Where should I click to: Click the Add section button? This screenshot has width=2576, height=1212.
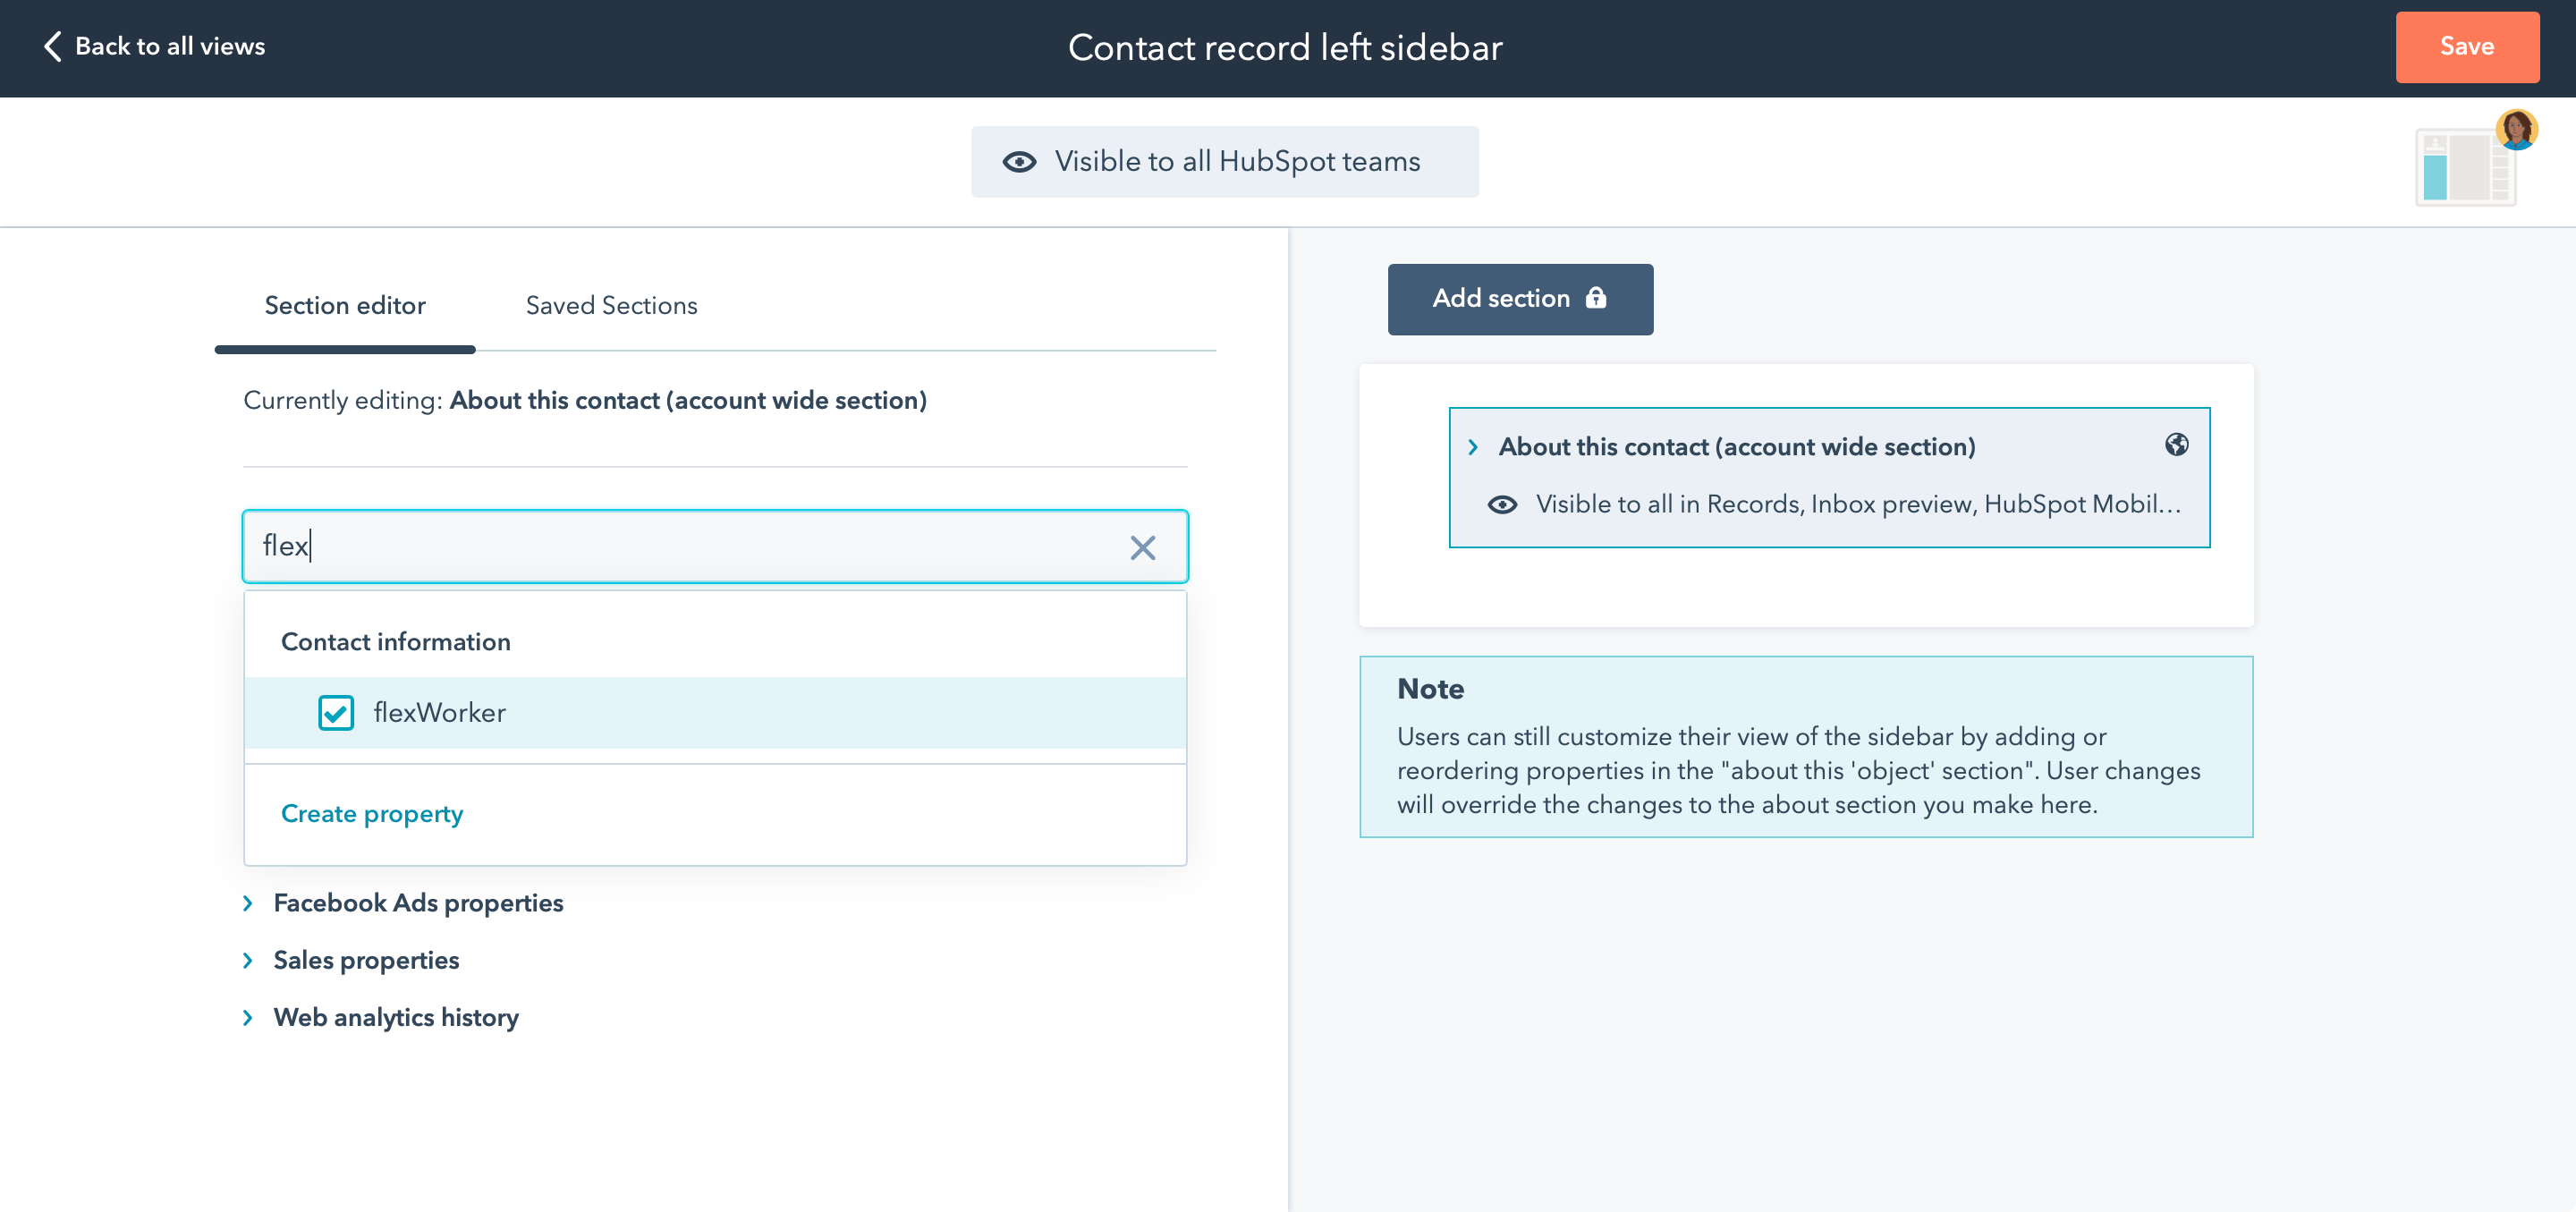[1501, 299]
